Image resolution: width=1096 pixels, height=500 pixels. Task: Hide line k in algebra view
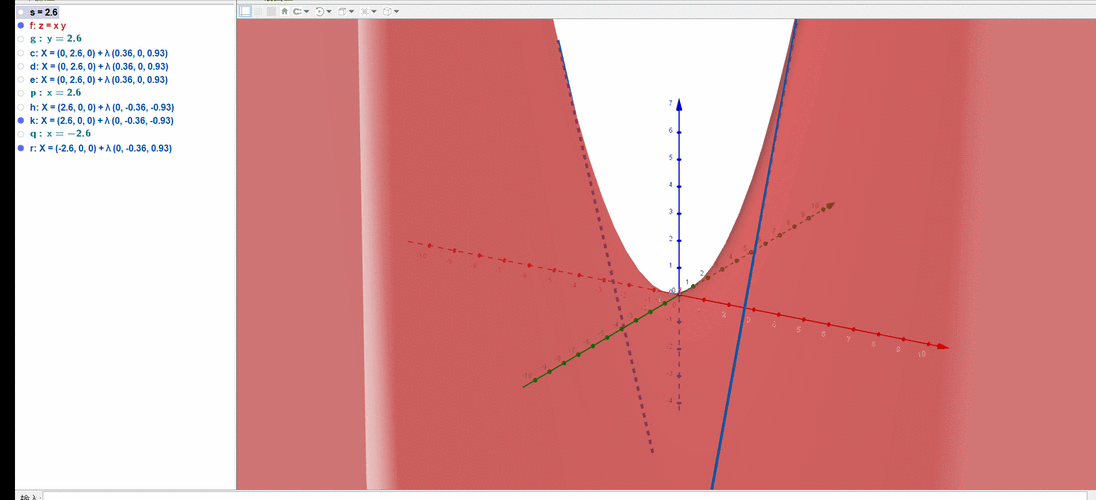click(21, 120)
